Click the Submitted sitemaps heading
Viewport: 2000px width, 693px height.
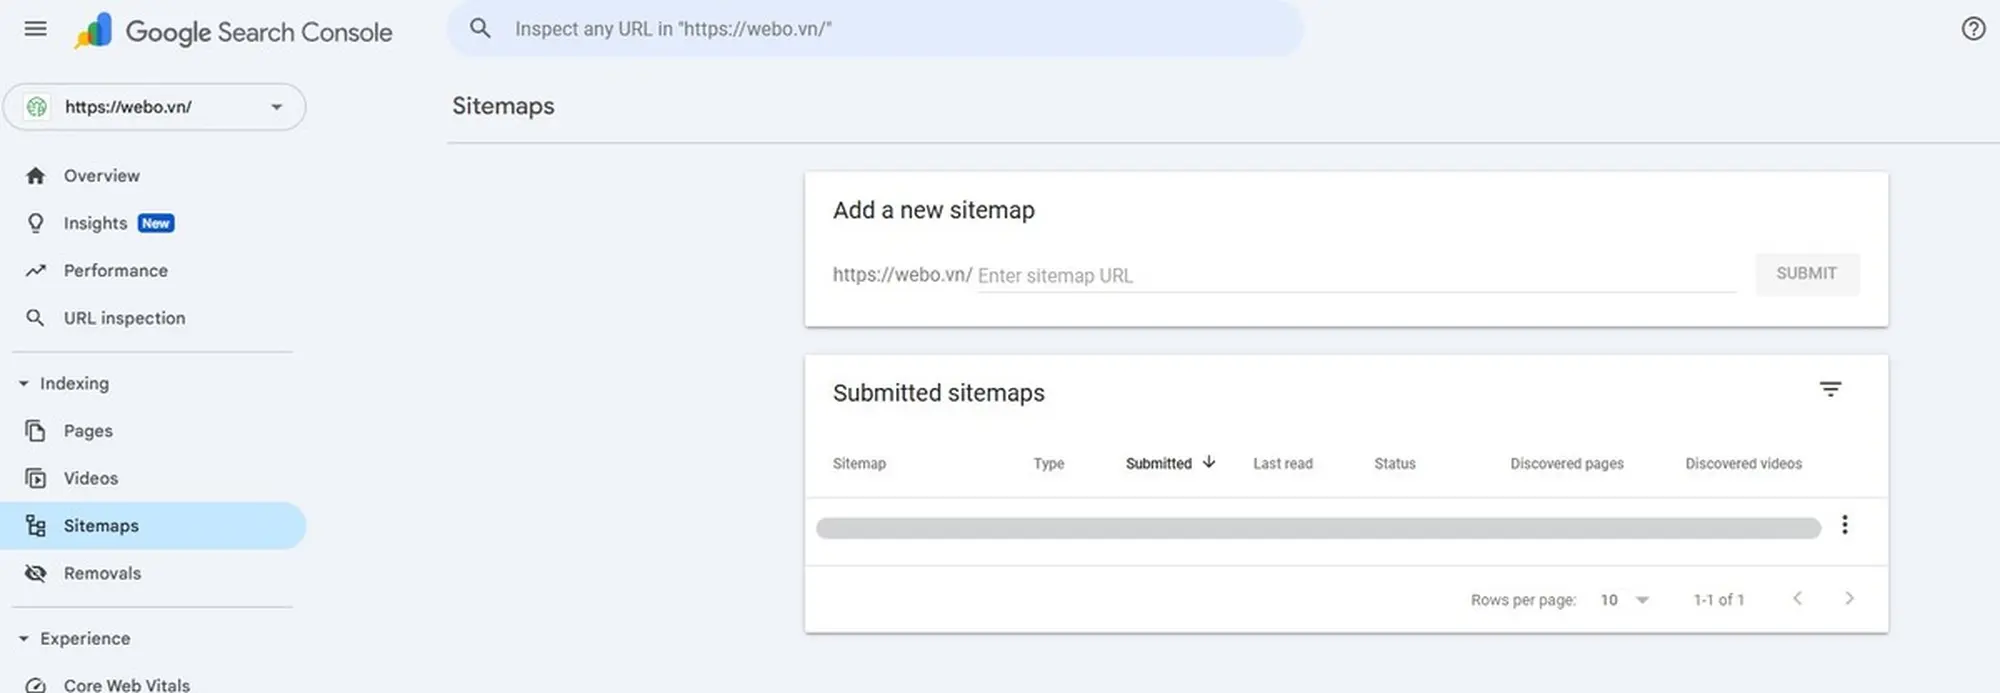pos(939,393)
